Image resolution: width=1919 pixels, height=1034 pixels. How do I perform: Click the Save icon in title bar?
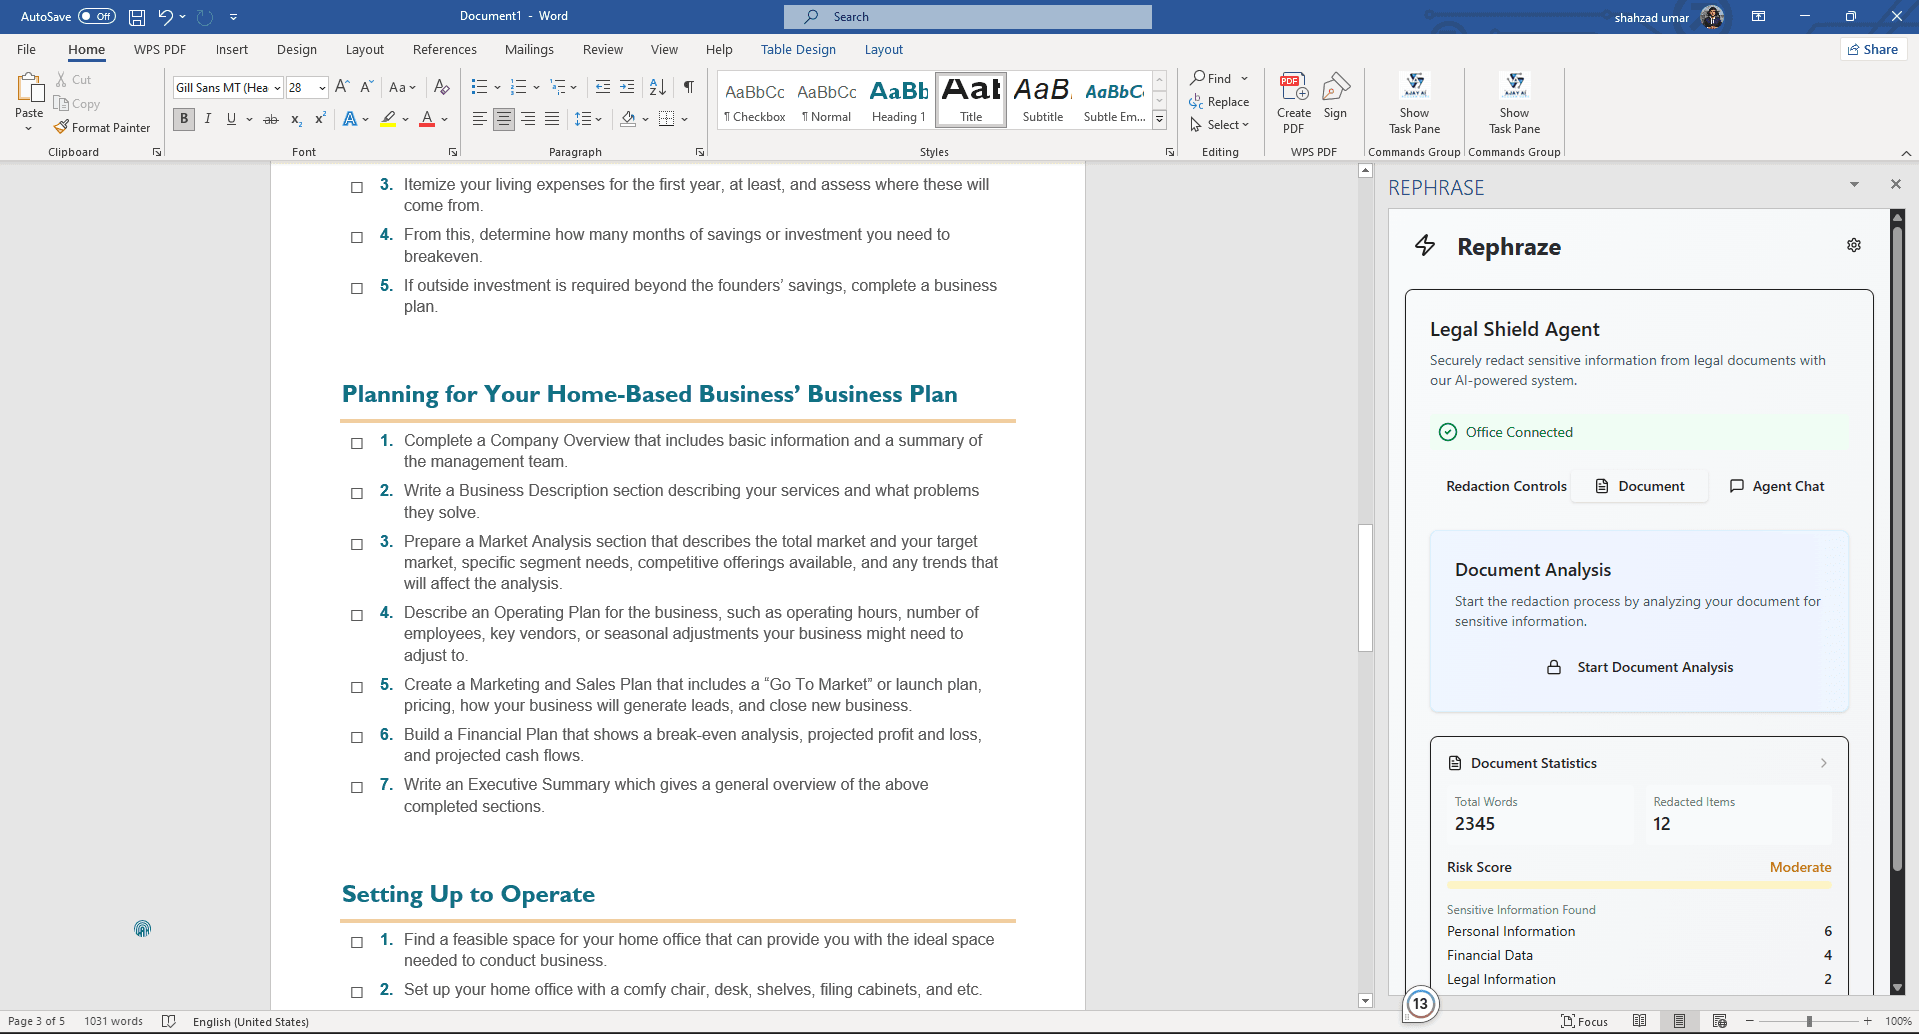[x=137, y=17]
